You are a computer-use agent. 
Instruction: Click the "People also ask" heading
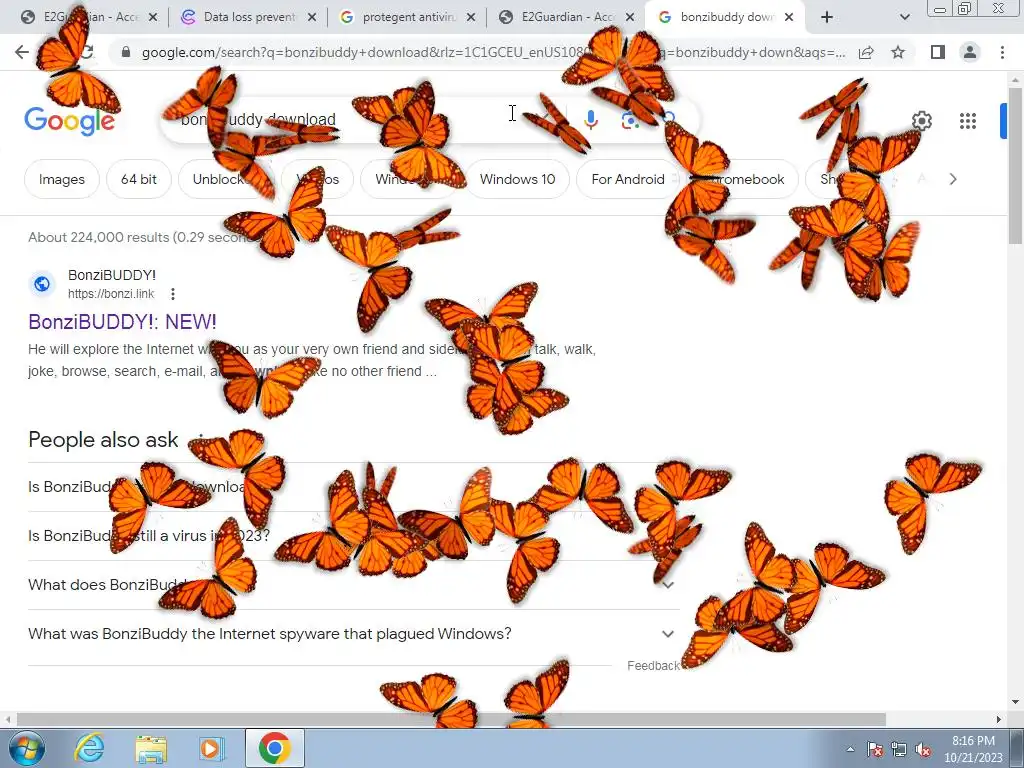(x=103, y=440)
